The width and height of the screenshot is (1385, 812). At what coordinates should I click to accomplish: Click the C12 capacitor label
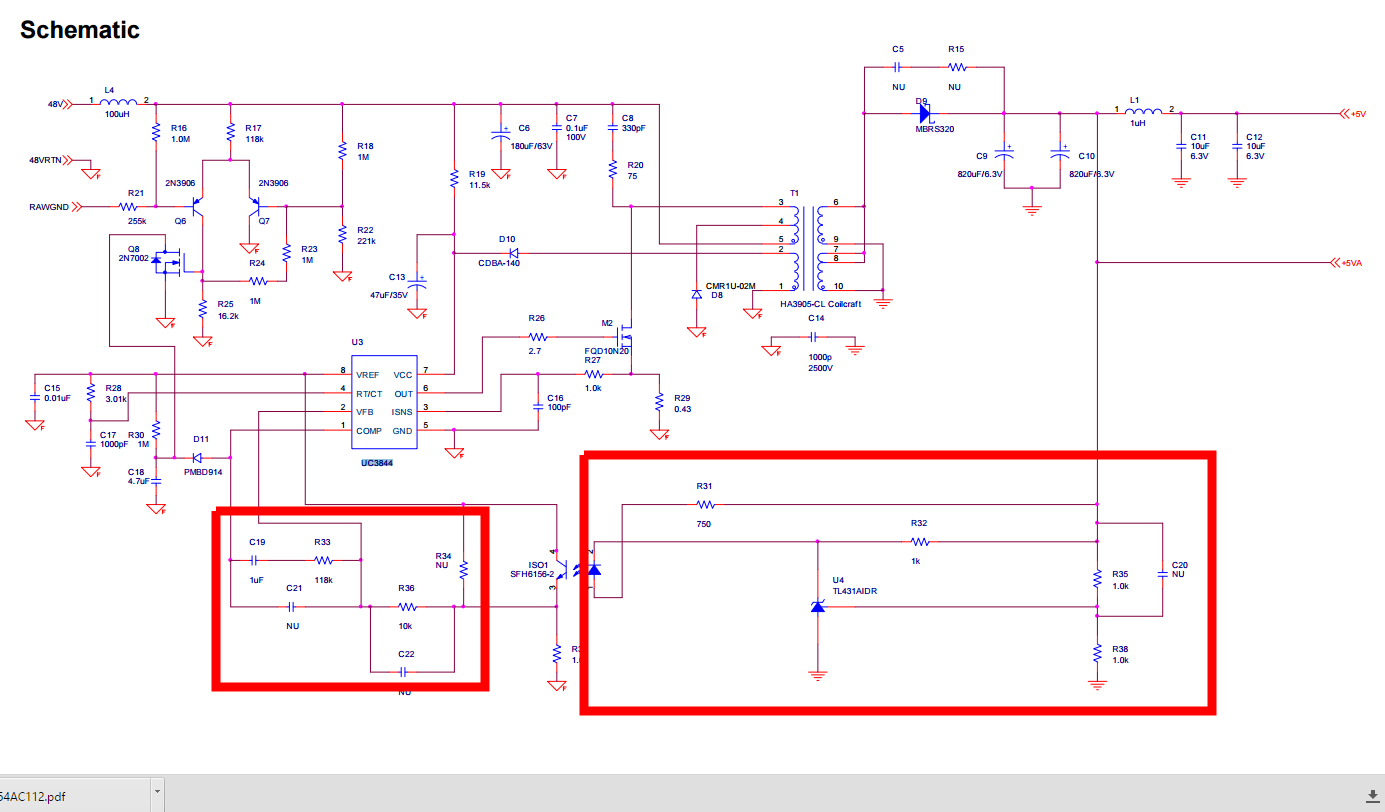pyautogui.click(x=1255, y=137)
